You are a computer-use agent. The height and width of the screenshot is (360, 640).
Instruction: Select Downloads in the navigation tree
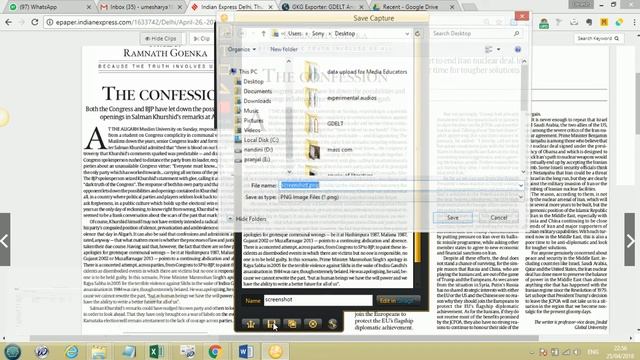pos(257,101)
